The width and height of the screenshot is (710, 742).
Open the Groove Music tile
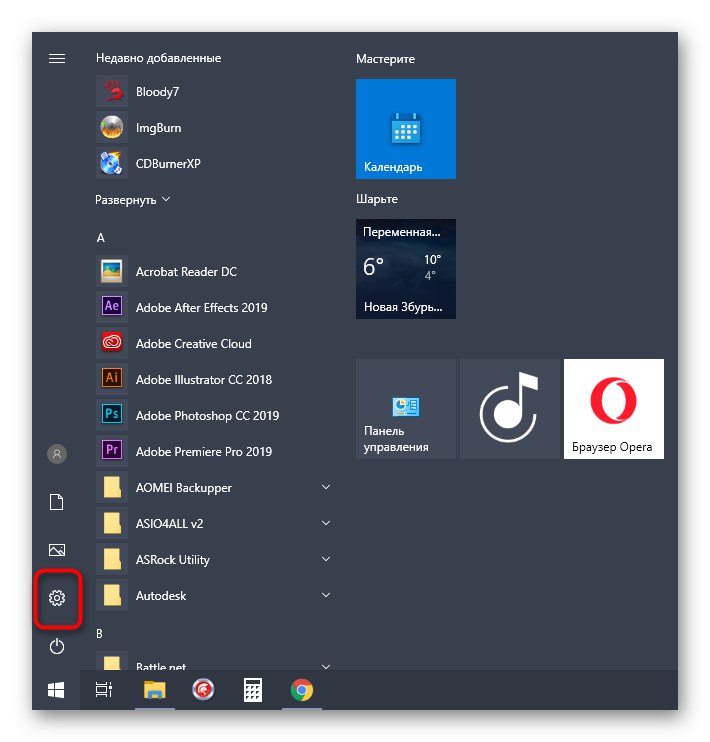(510, 409)
